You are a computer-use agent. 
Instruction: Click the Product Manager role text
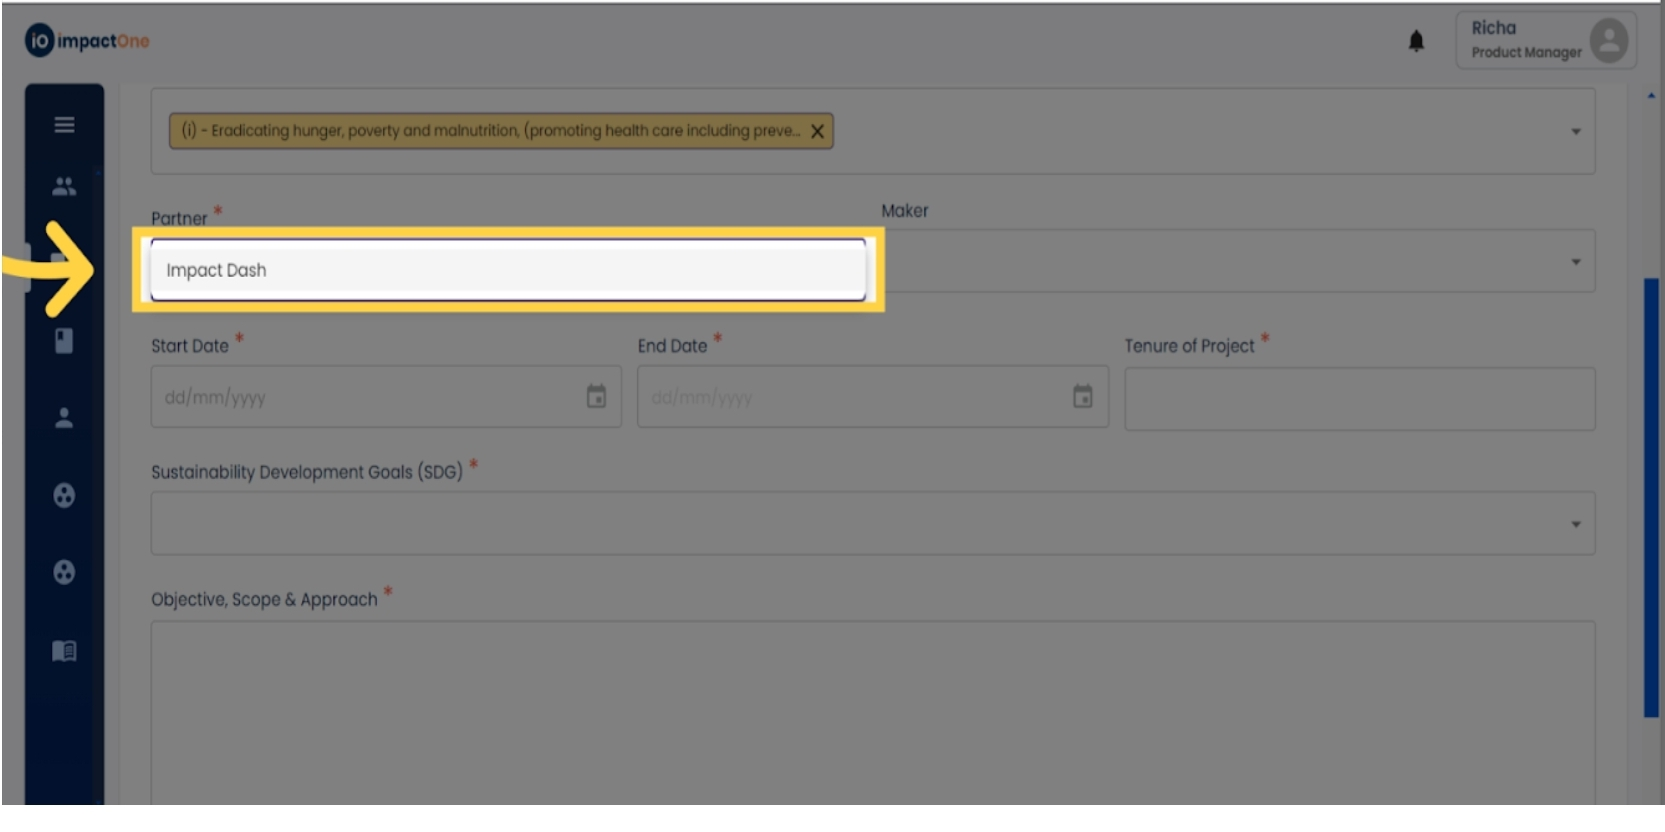point(1526,52)
